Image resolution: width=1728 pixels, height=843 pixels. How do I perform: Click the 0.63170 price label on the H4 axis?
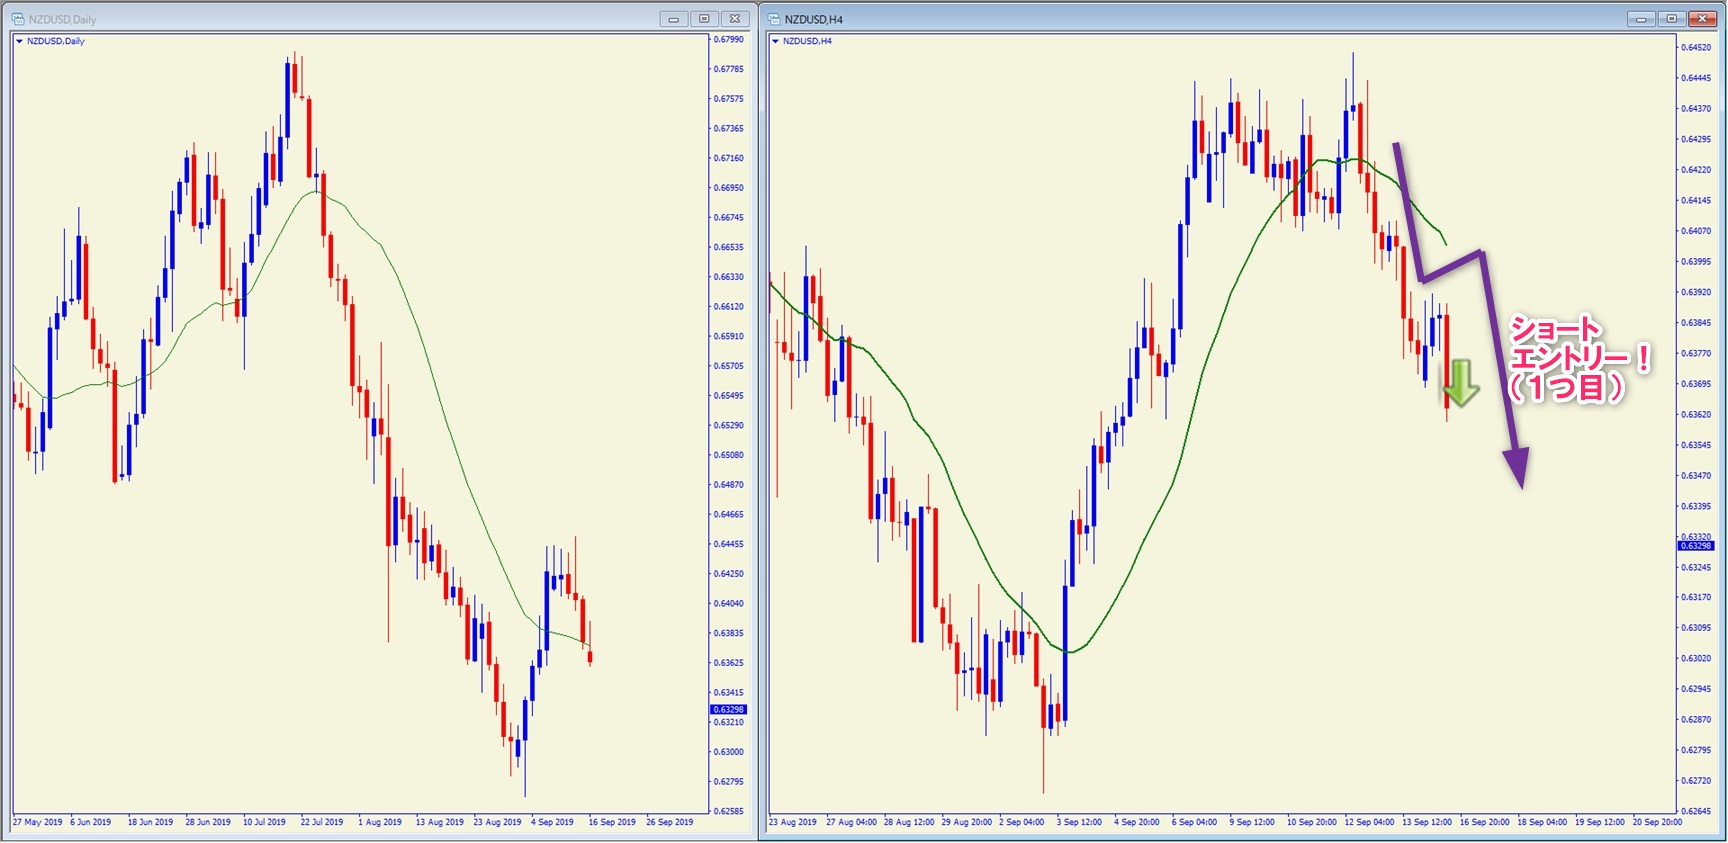(1697, 597)
